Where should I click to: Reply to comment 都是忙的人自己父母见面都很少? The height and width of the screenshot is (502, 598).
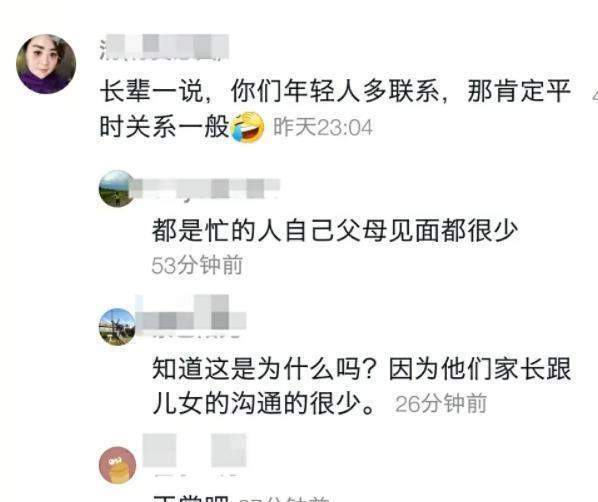(335, 230)
